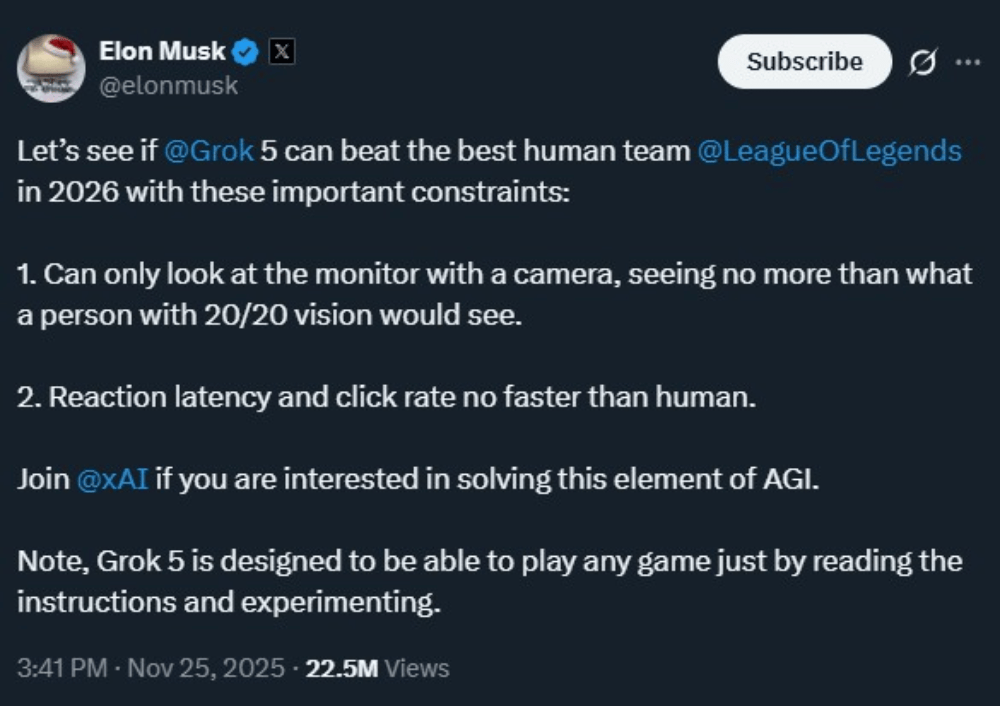This screenshot has height=706, width=1000.
Task: Click the blue verified checkmark badge
Action: point(246,52)
